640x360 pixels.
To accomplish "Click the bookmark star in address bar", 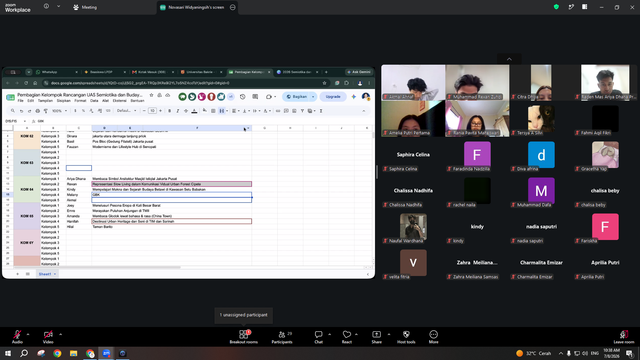I will (324, 83).
